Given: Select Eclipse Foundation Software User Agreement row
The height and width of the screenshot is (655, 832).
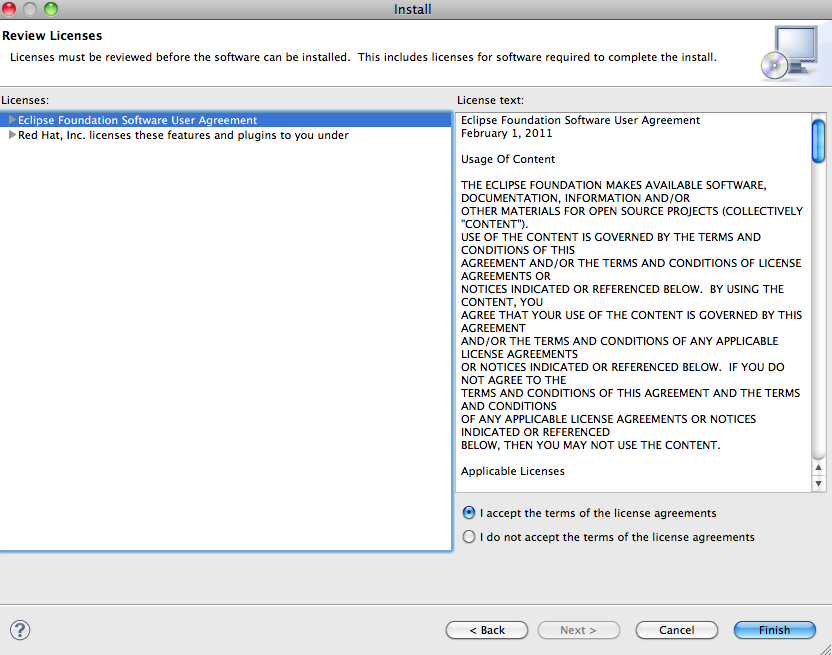Looking at the screenshot, I should (226, 120).
